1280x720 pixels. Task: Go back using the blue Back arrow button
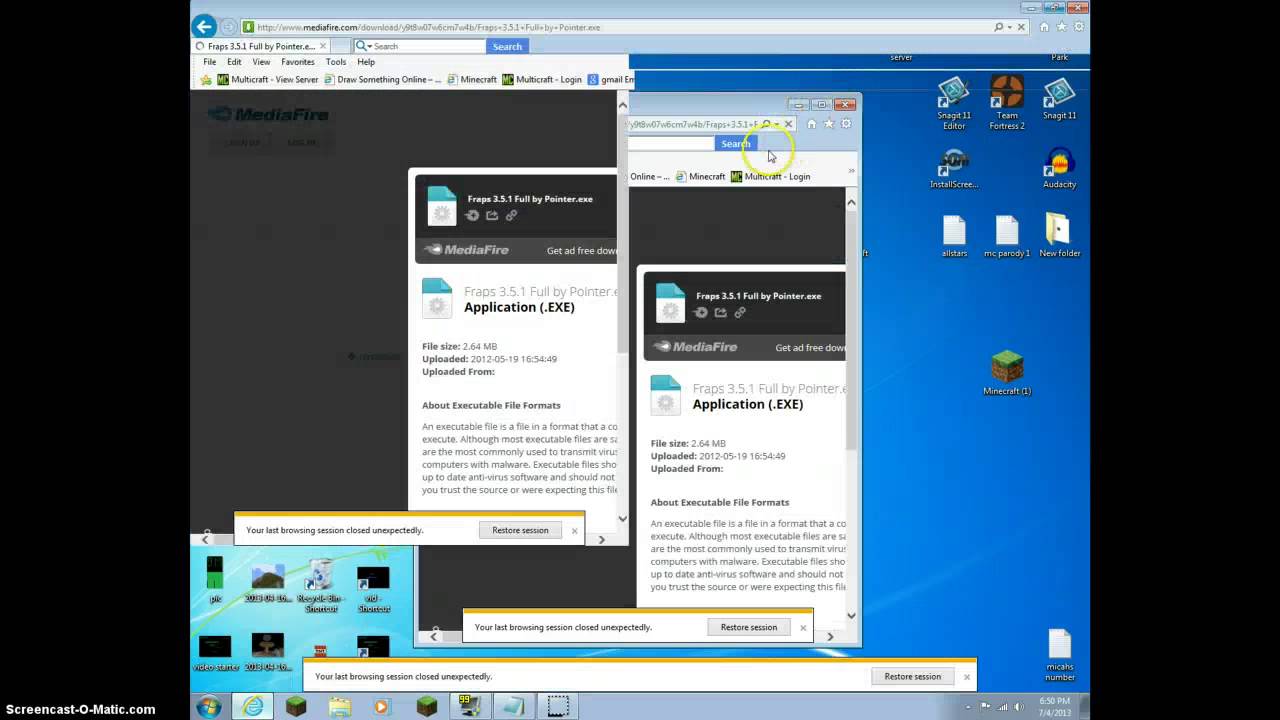pos(204,27)
